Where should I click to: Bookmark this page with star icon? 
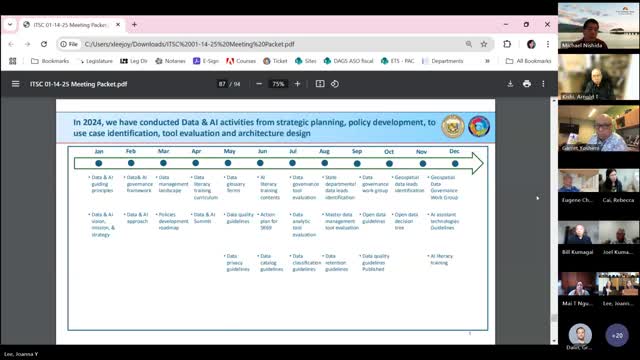(x=484, y=44)
